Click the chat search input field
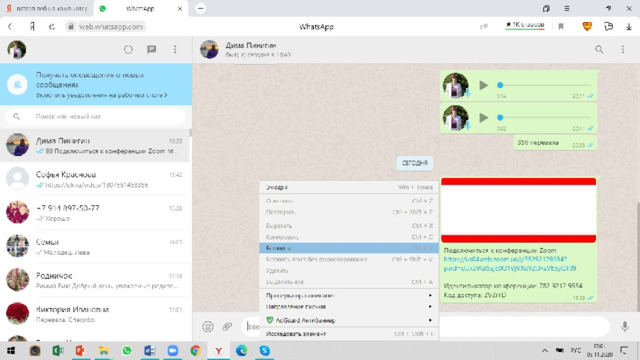This screenshot has height=360, width=640. click(96, 117)
